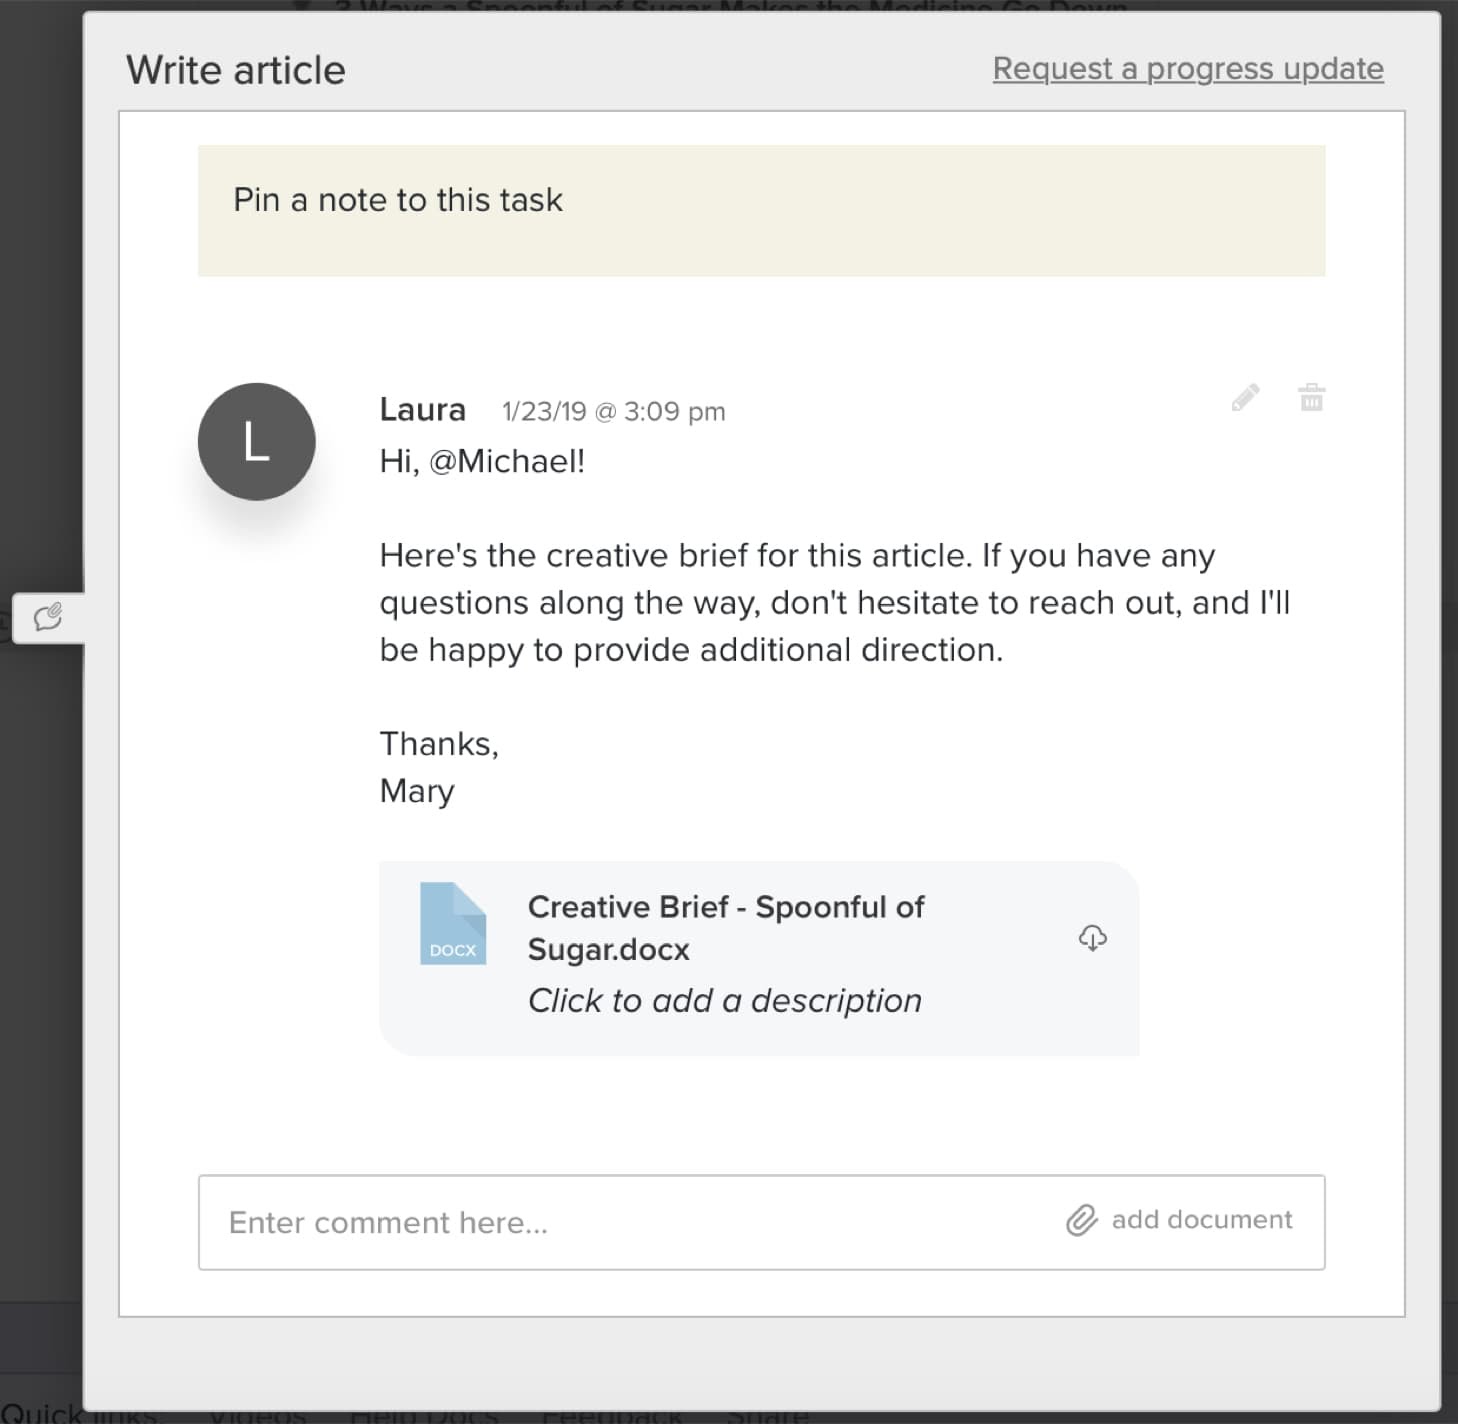
Task: Download the creative brief via the cloud icon
Action: click(1092, 938)
